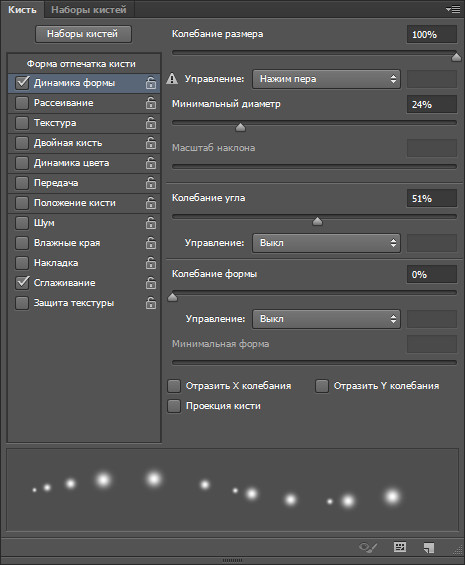The image size is (465, 565).
Task: Click the Наборы кистей button
Action: [83, 34]
